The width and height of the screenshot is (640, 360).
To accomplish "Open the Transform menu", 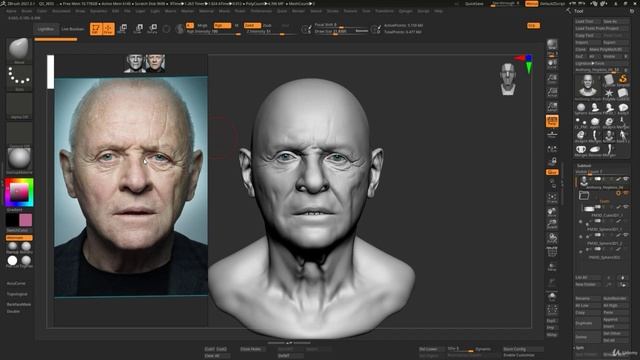I will pos(384,11).
